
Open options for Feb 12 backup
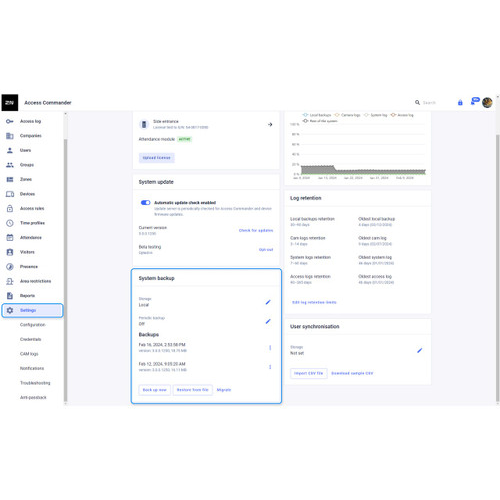click(270, 367)
